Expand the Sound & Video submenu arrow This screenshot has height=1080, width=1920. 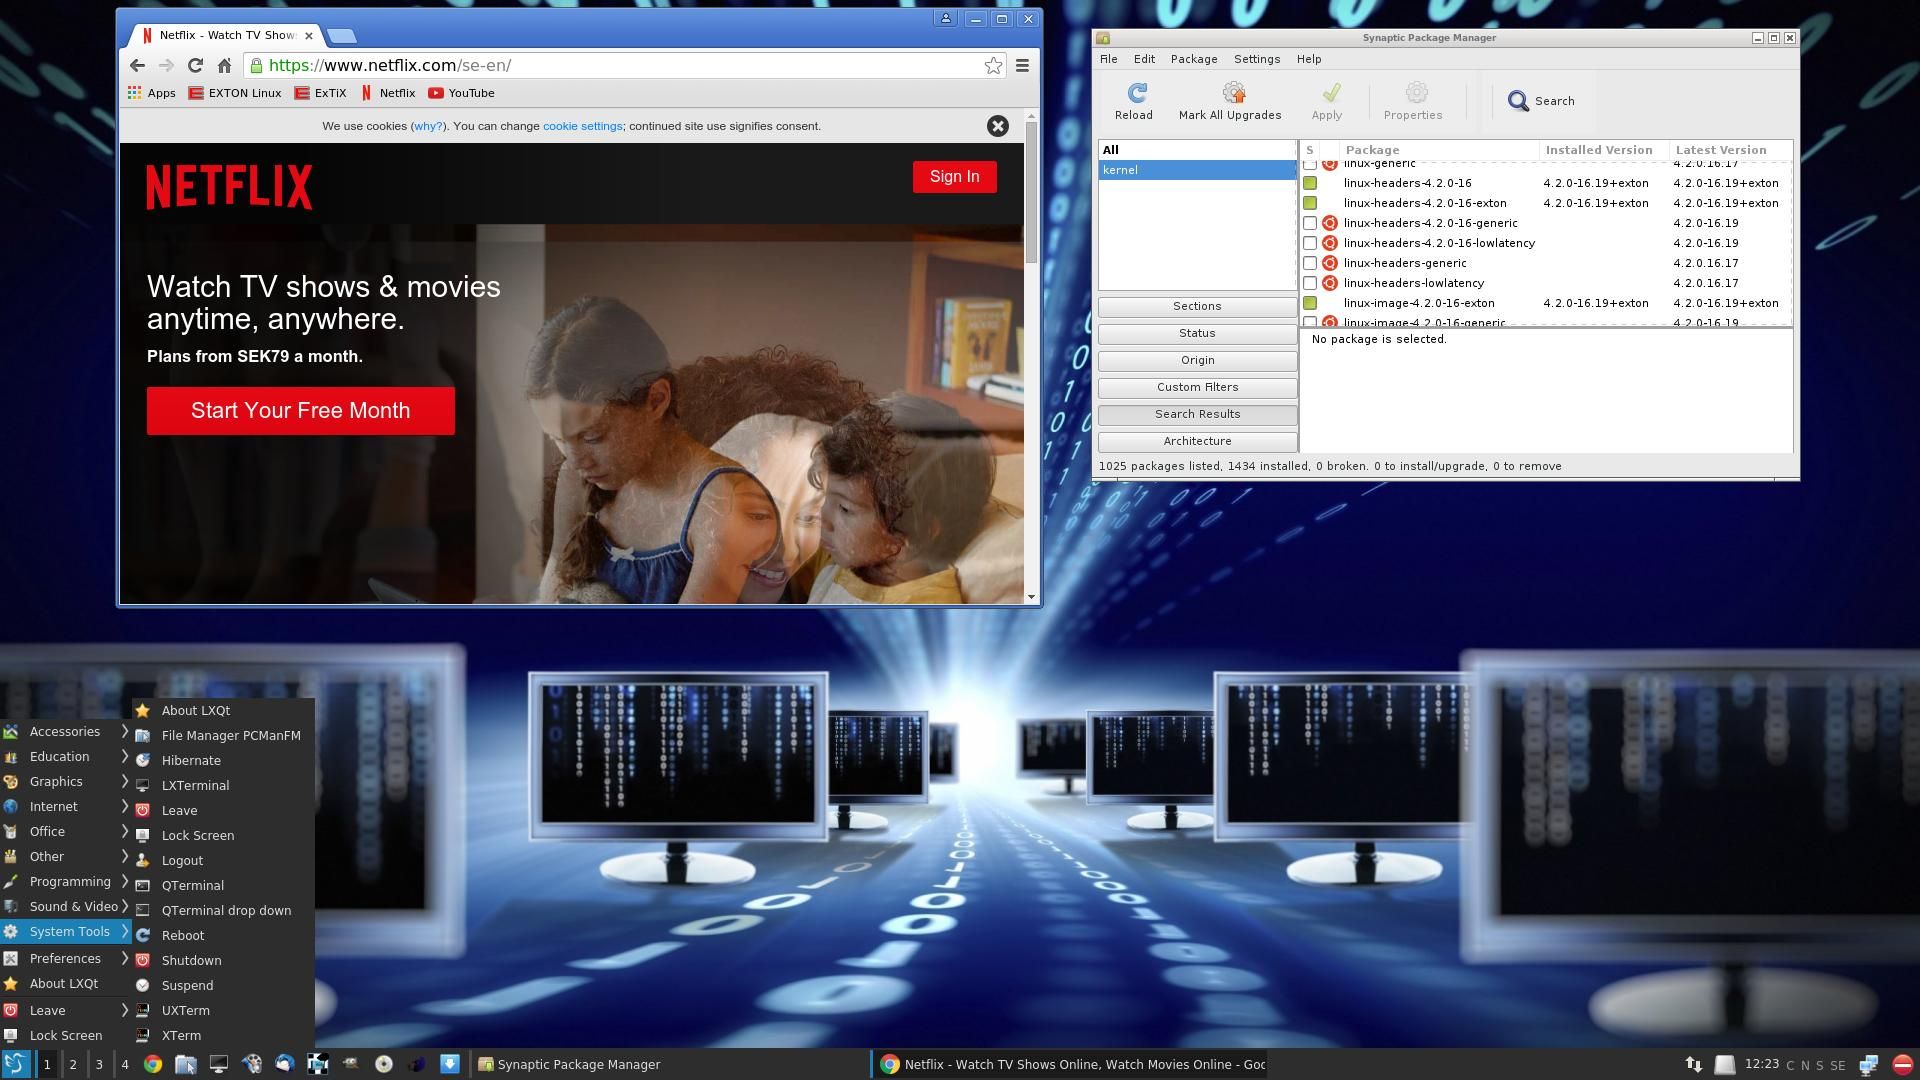125,906
